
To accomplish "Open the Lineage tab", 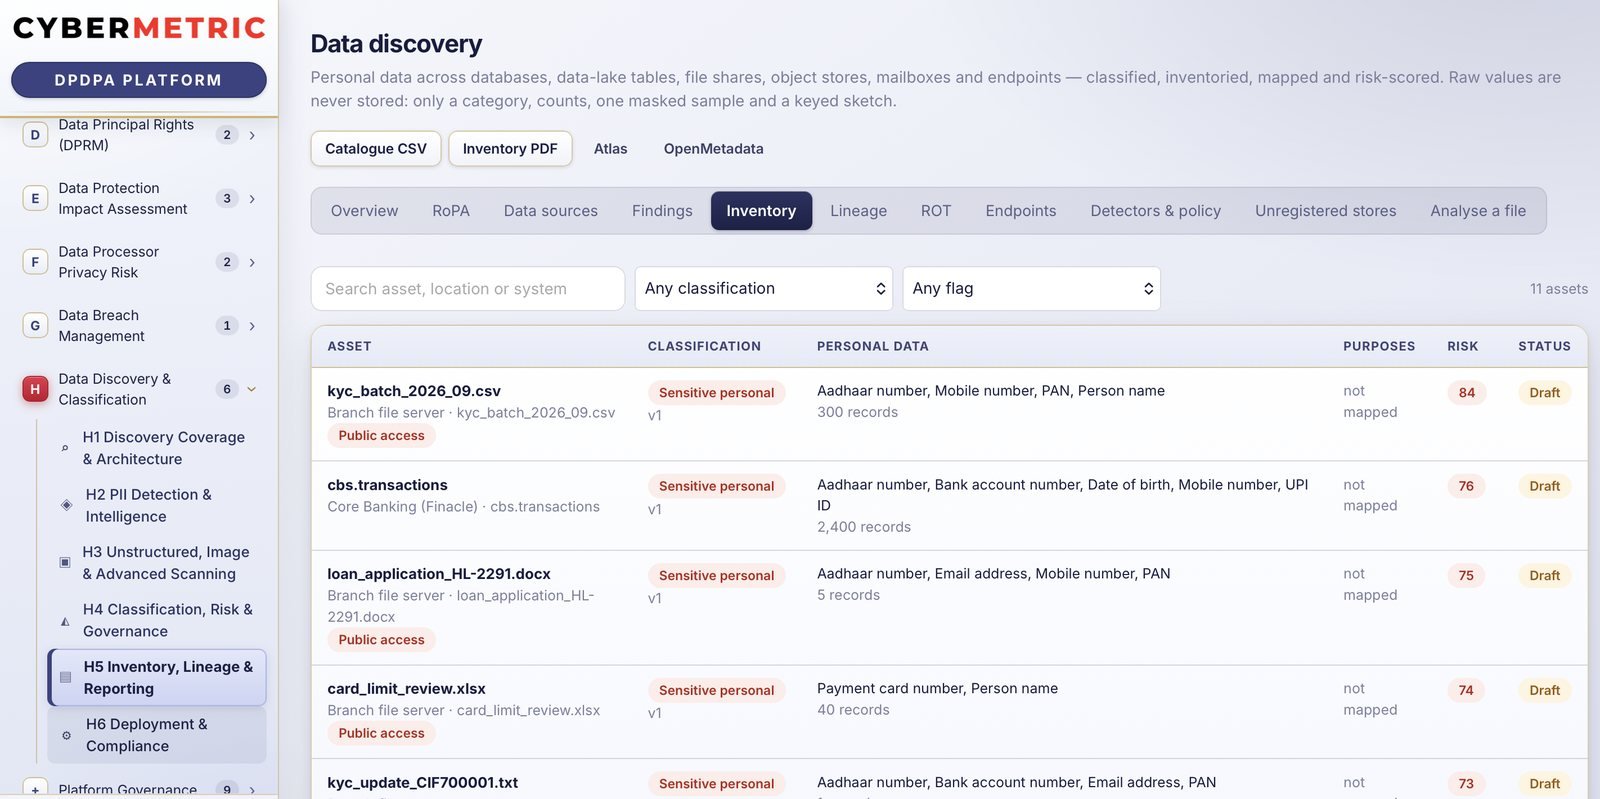I will point(858,211).
